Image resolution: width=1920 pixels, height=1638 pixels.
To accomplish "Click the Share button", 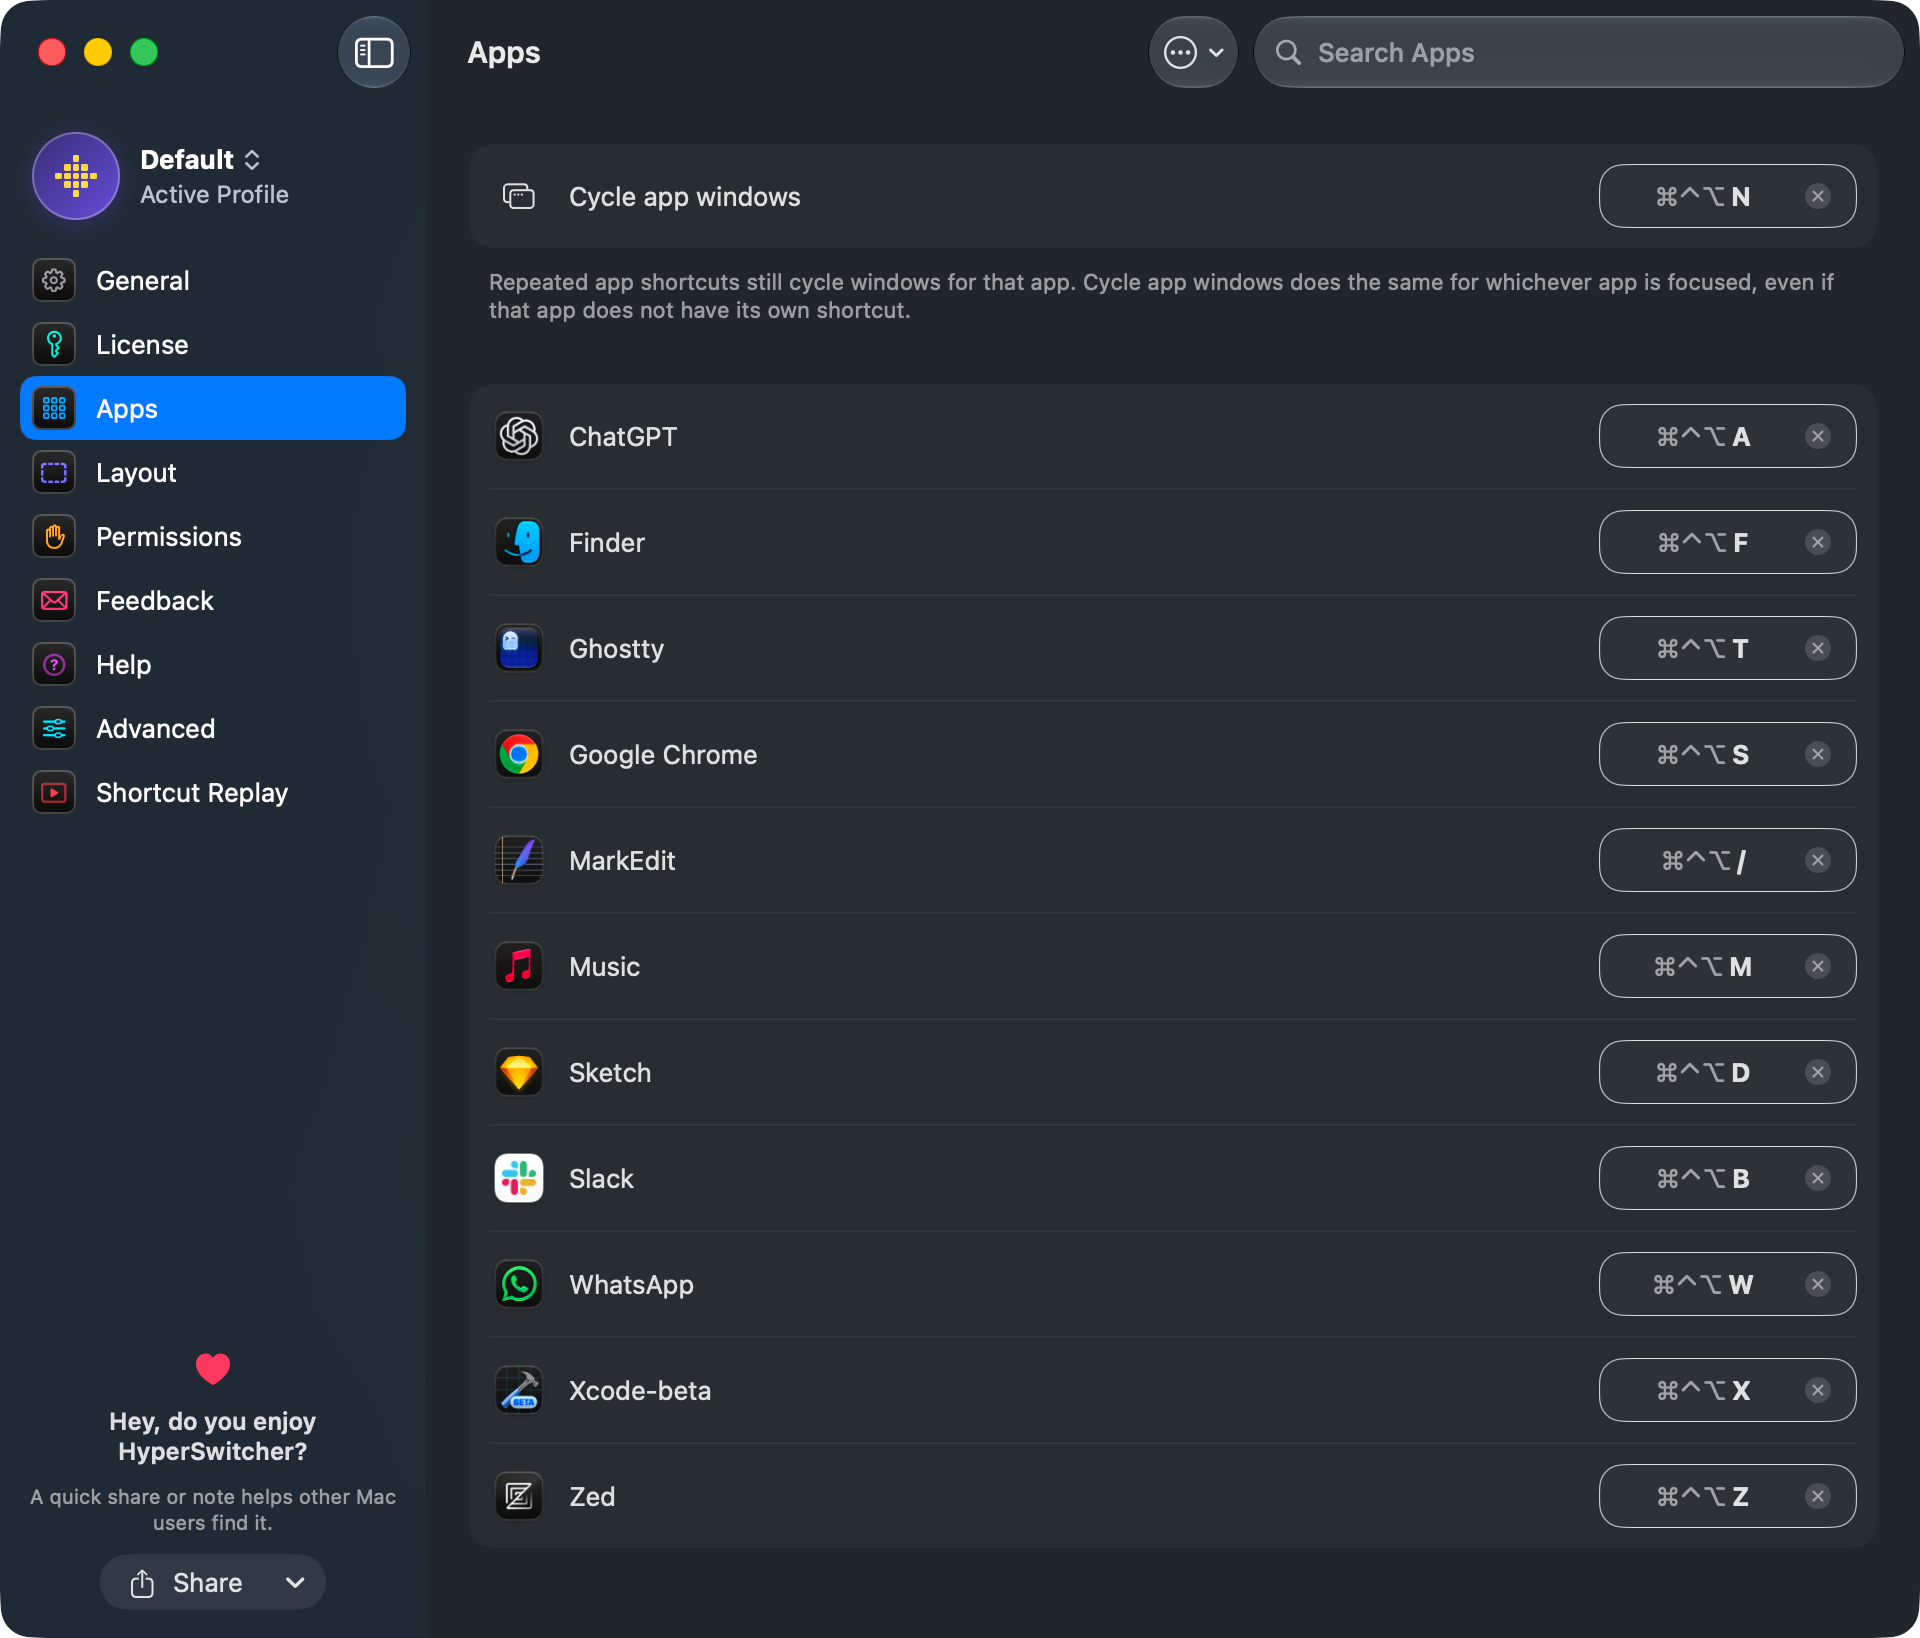I will tap(186, 1582).
